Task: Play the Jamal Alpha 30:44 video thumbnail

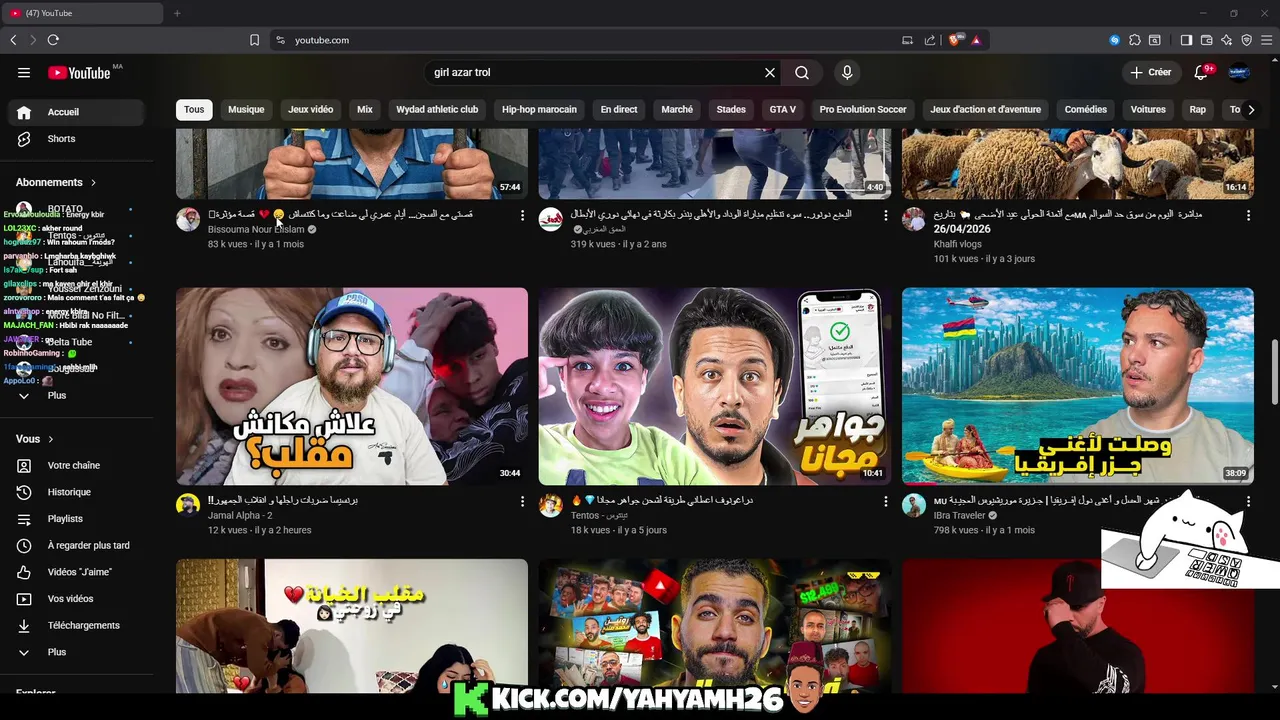Action: point(352,387)
